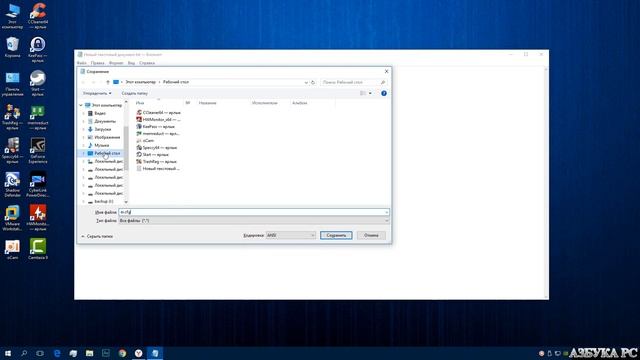The image size is (640, 360).
Task: Collapse the Этот компьютер tree node
Action: [81, 105]
